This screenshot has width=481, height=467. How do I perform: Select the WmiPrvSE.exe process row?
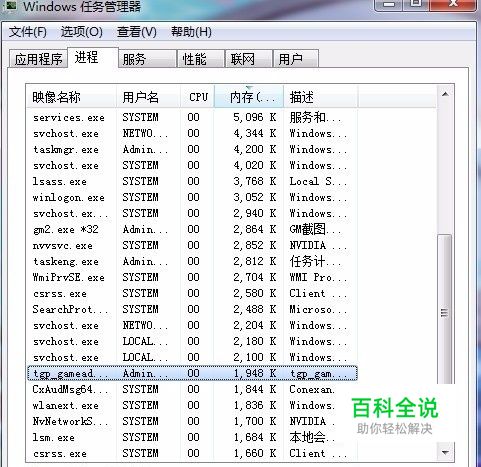tap(192, 277)
